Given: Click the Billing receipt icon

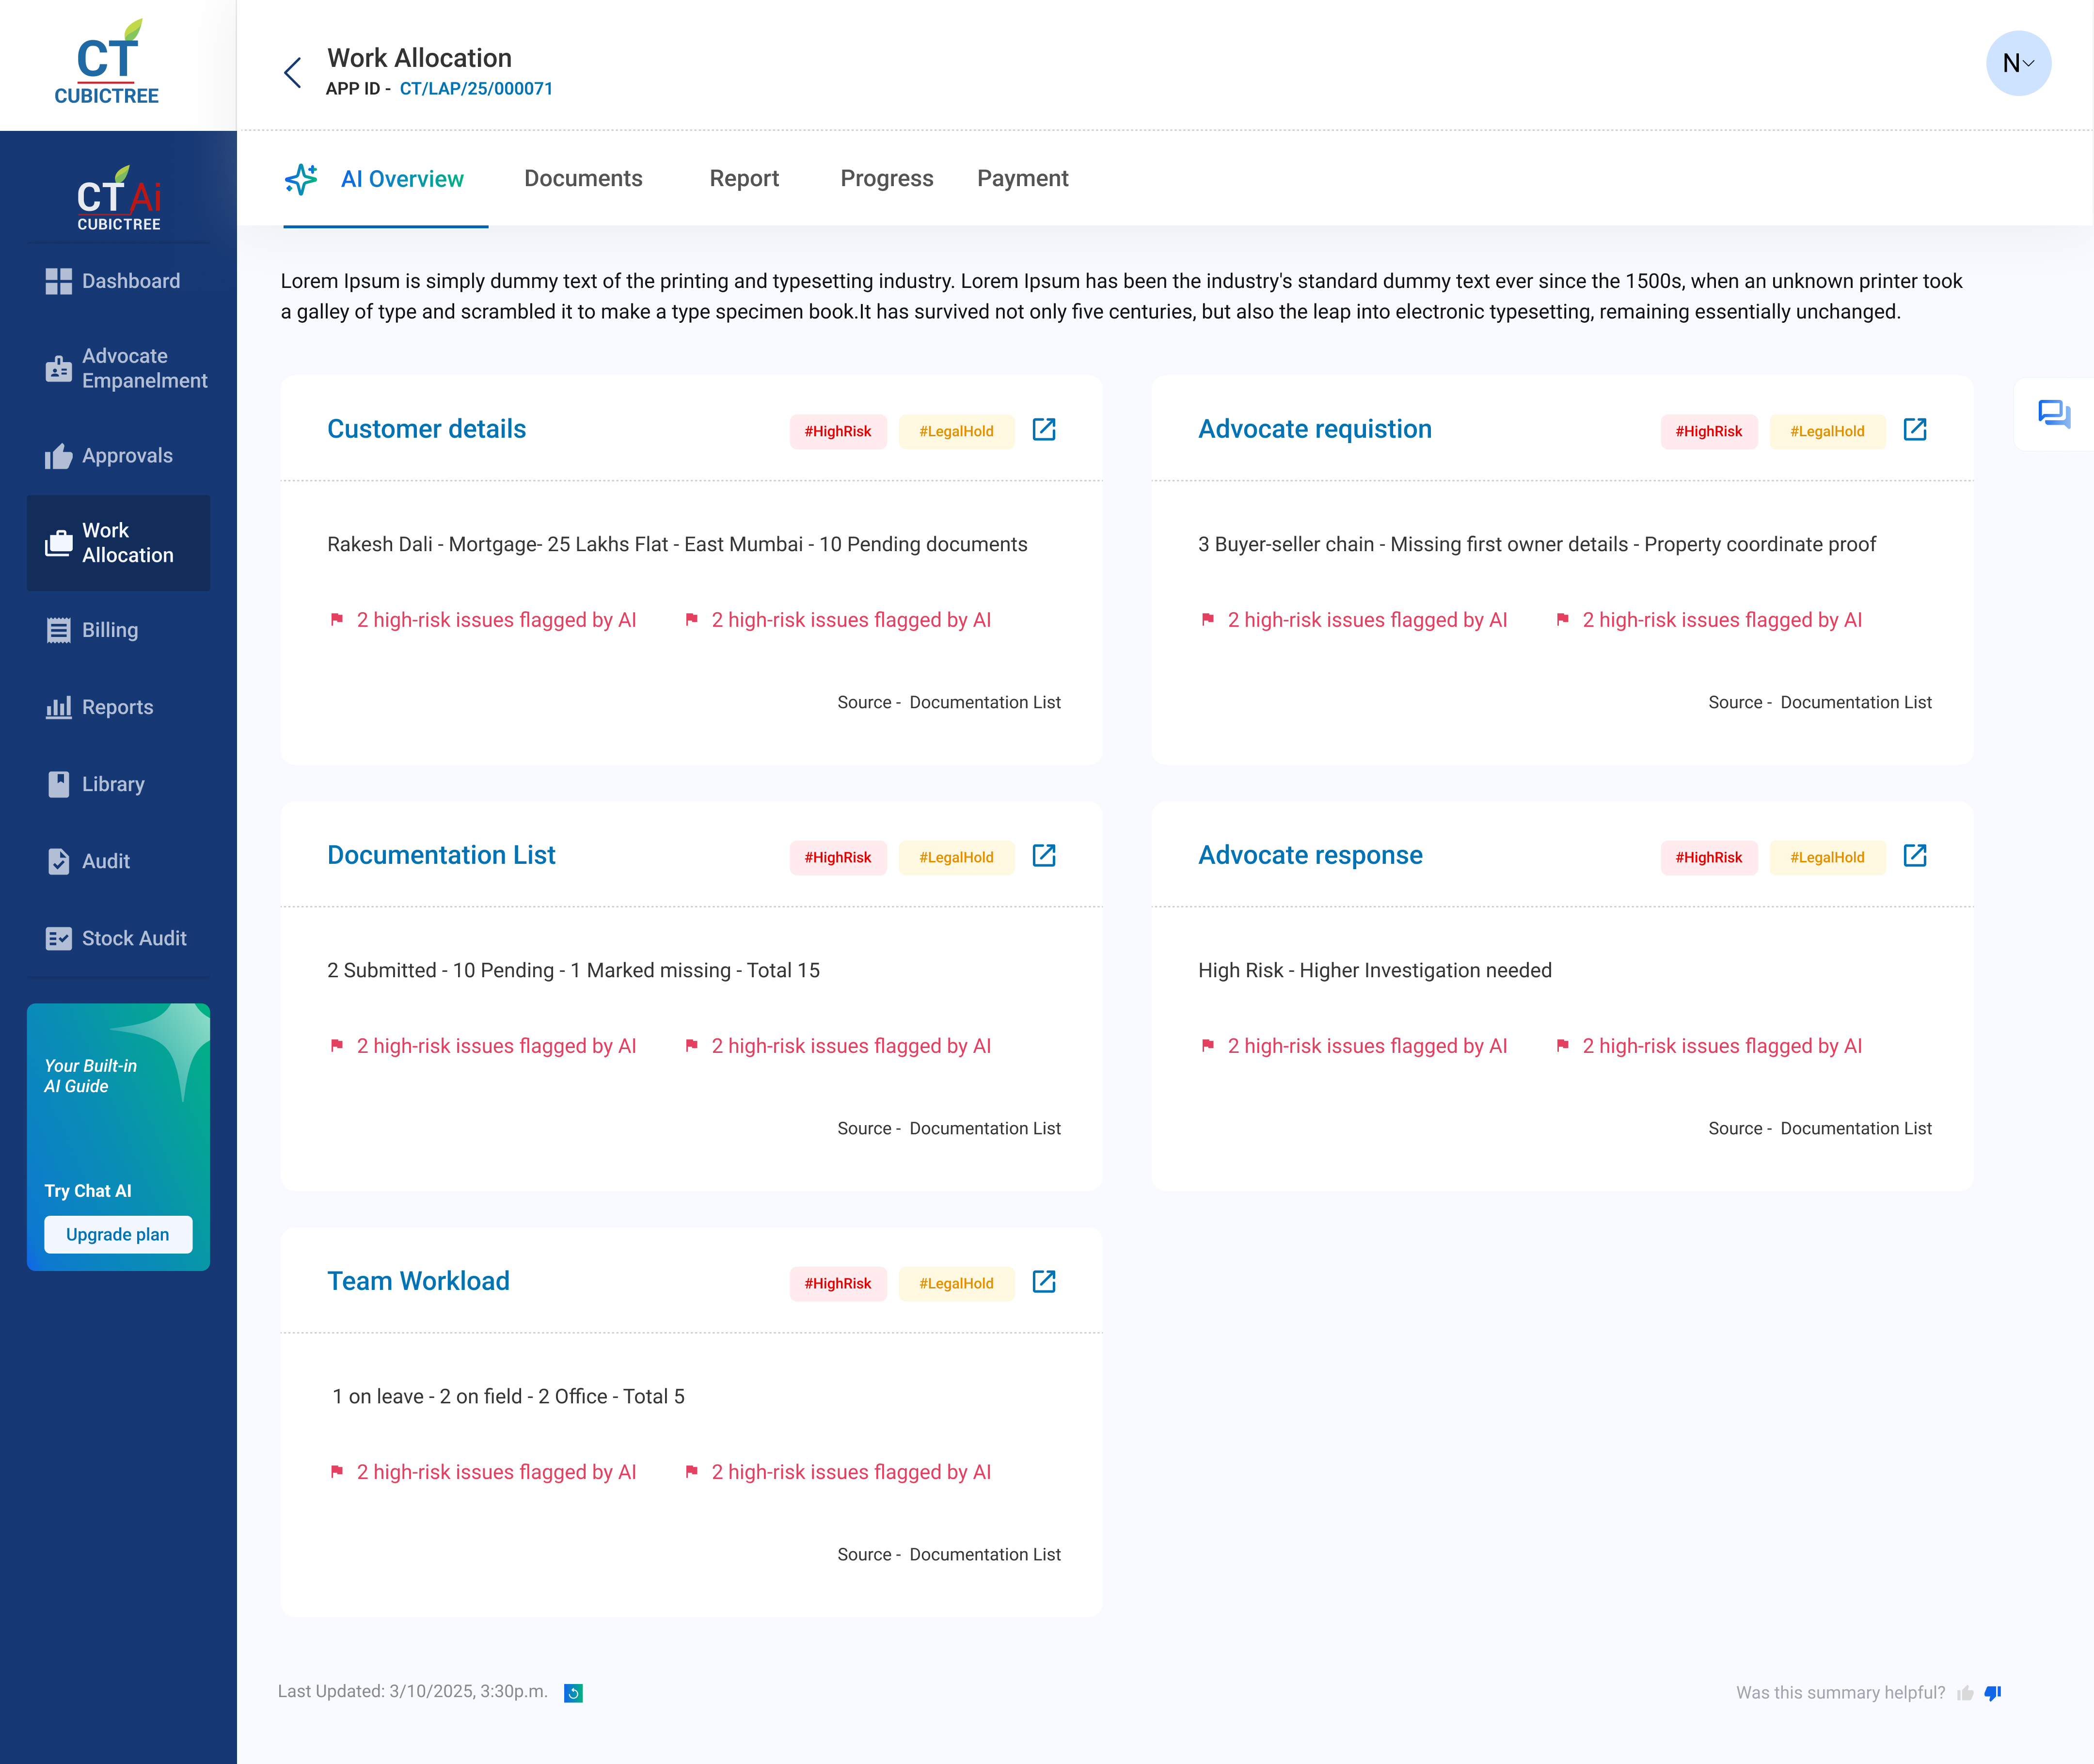Looking at the screenshot, I should 59,630.
